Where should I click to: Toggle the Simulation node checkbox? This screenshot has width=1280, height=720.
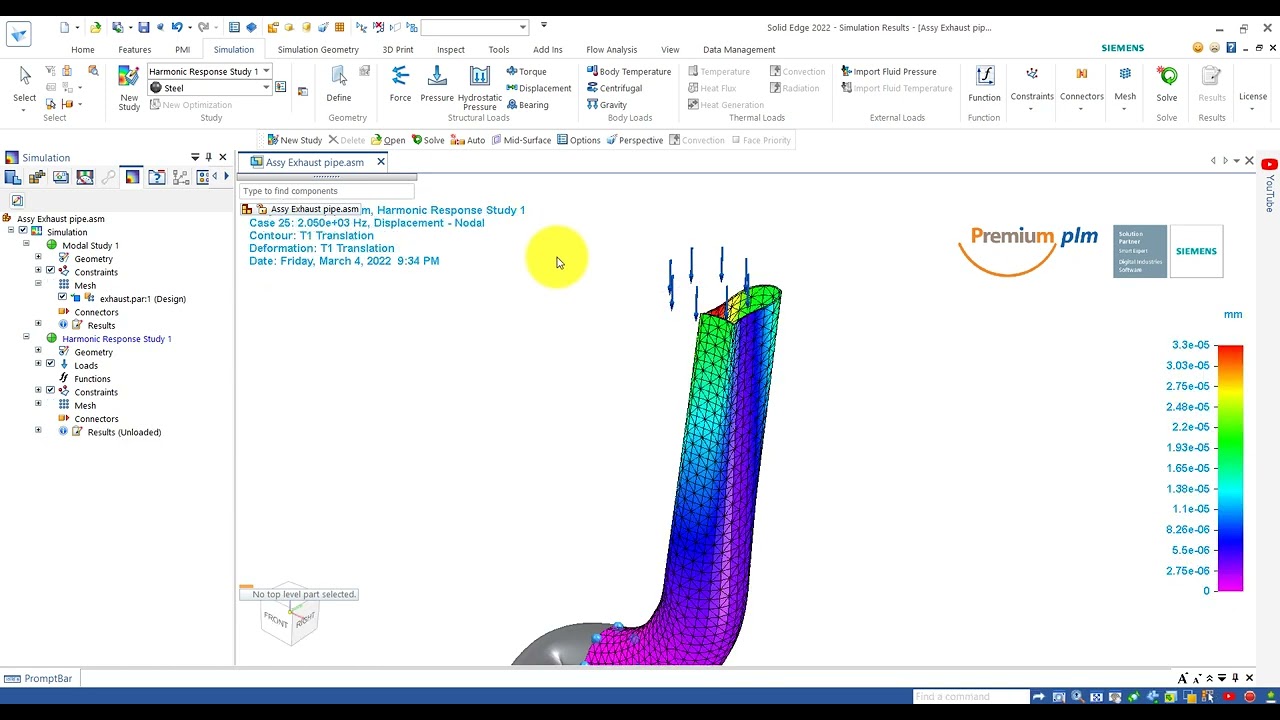[x=23, y=232]
